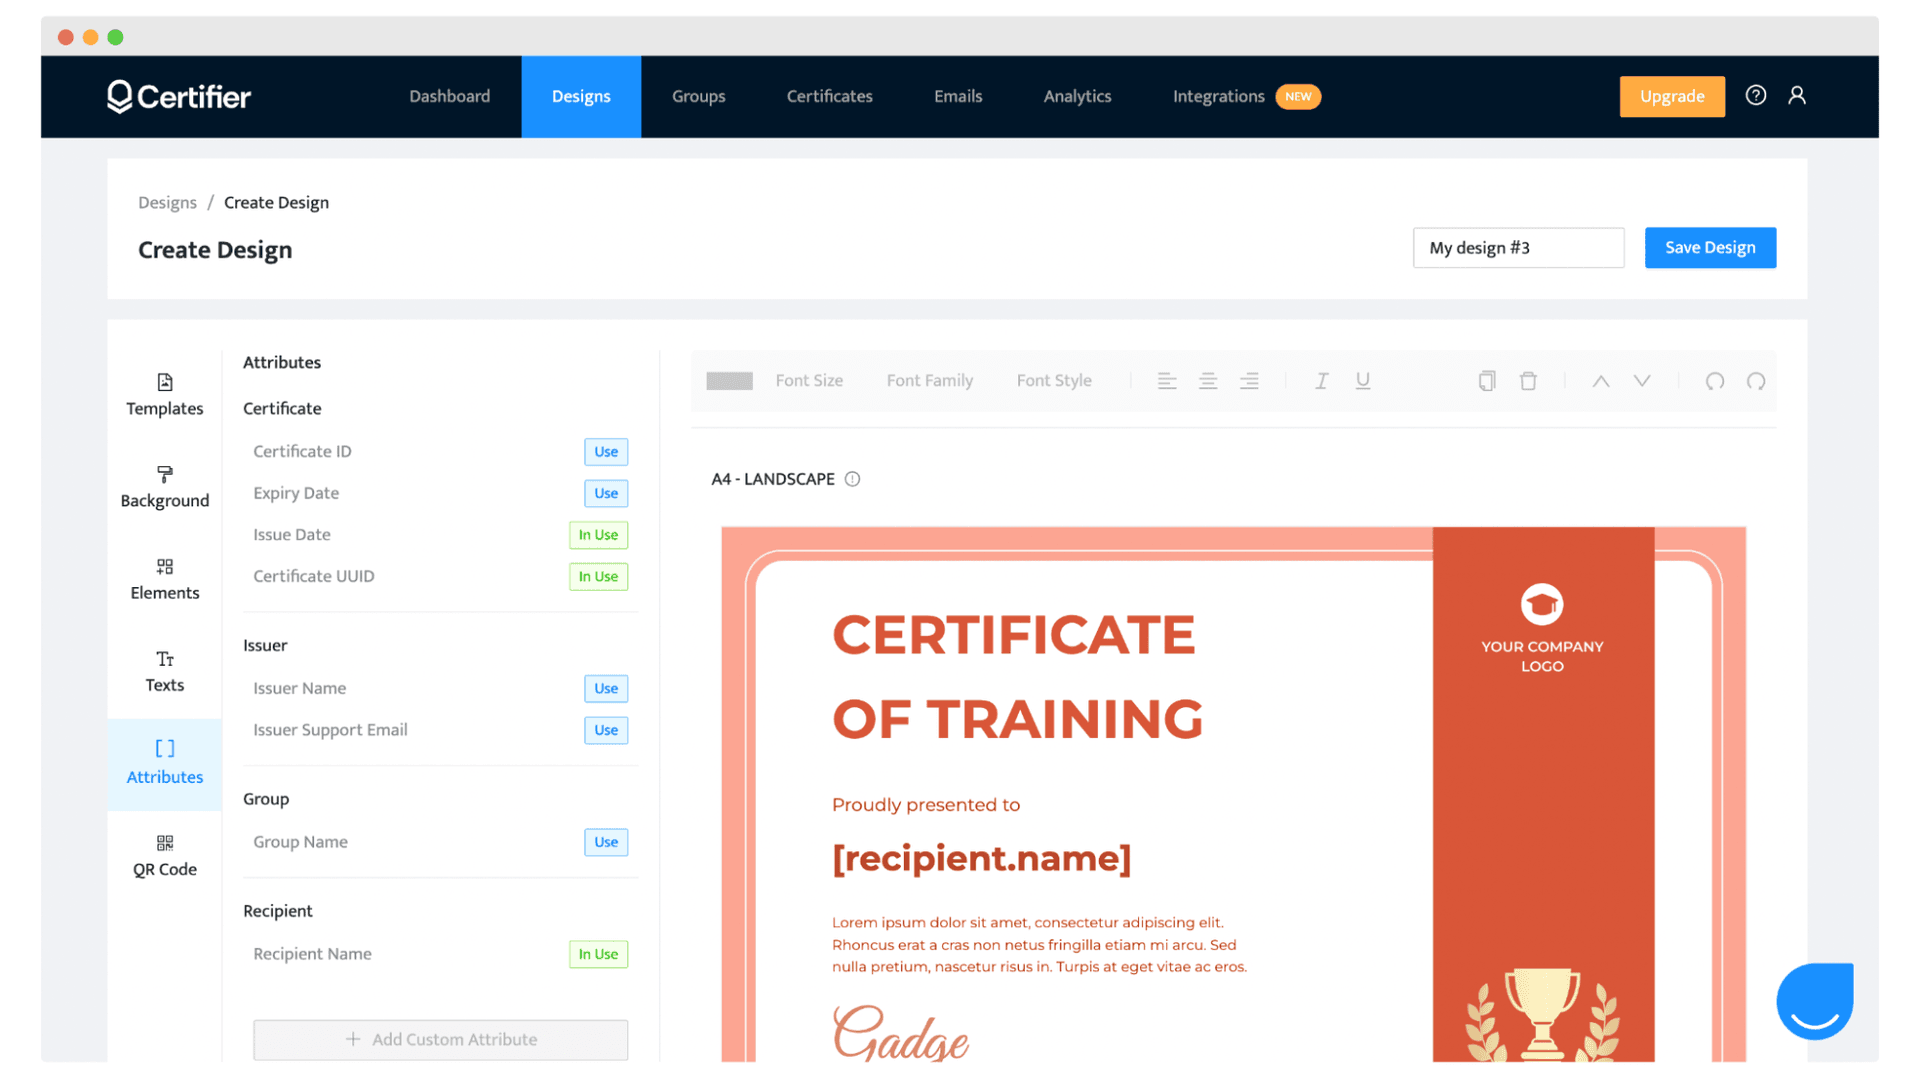Open the Analytics tab
Image resolution: width=1920 pixels, height=1079 pixels.
[x=1077, y=96]
